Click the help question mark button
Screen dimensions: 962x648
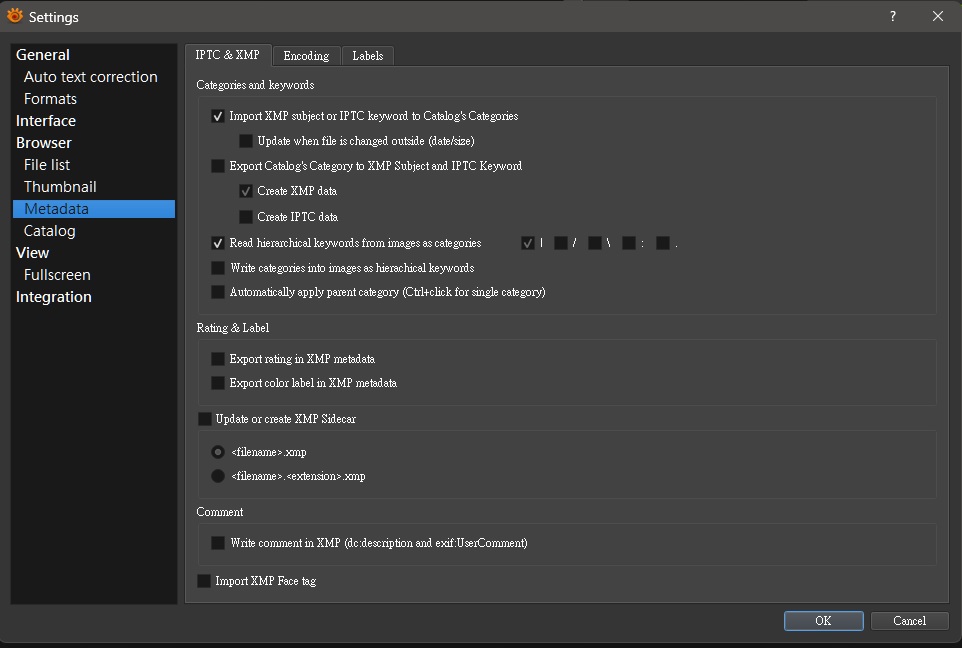coord(893,16)
